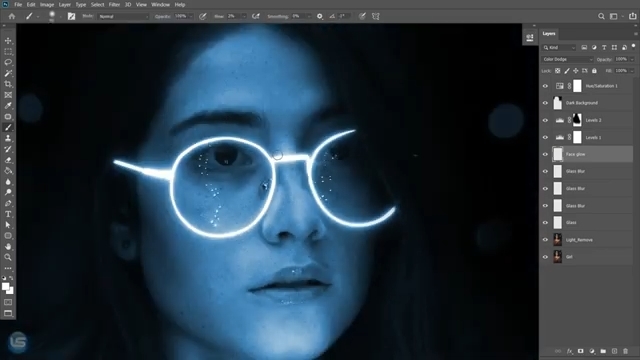Select the Clone Stamp tool
This screenshot has height=360, width=640.
click(8, 138)
